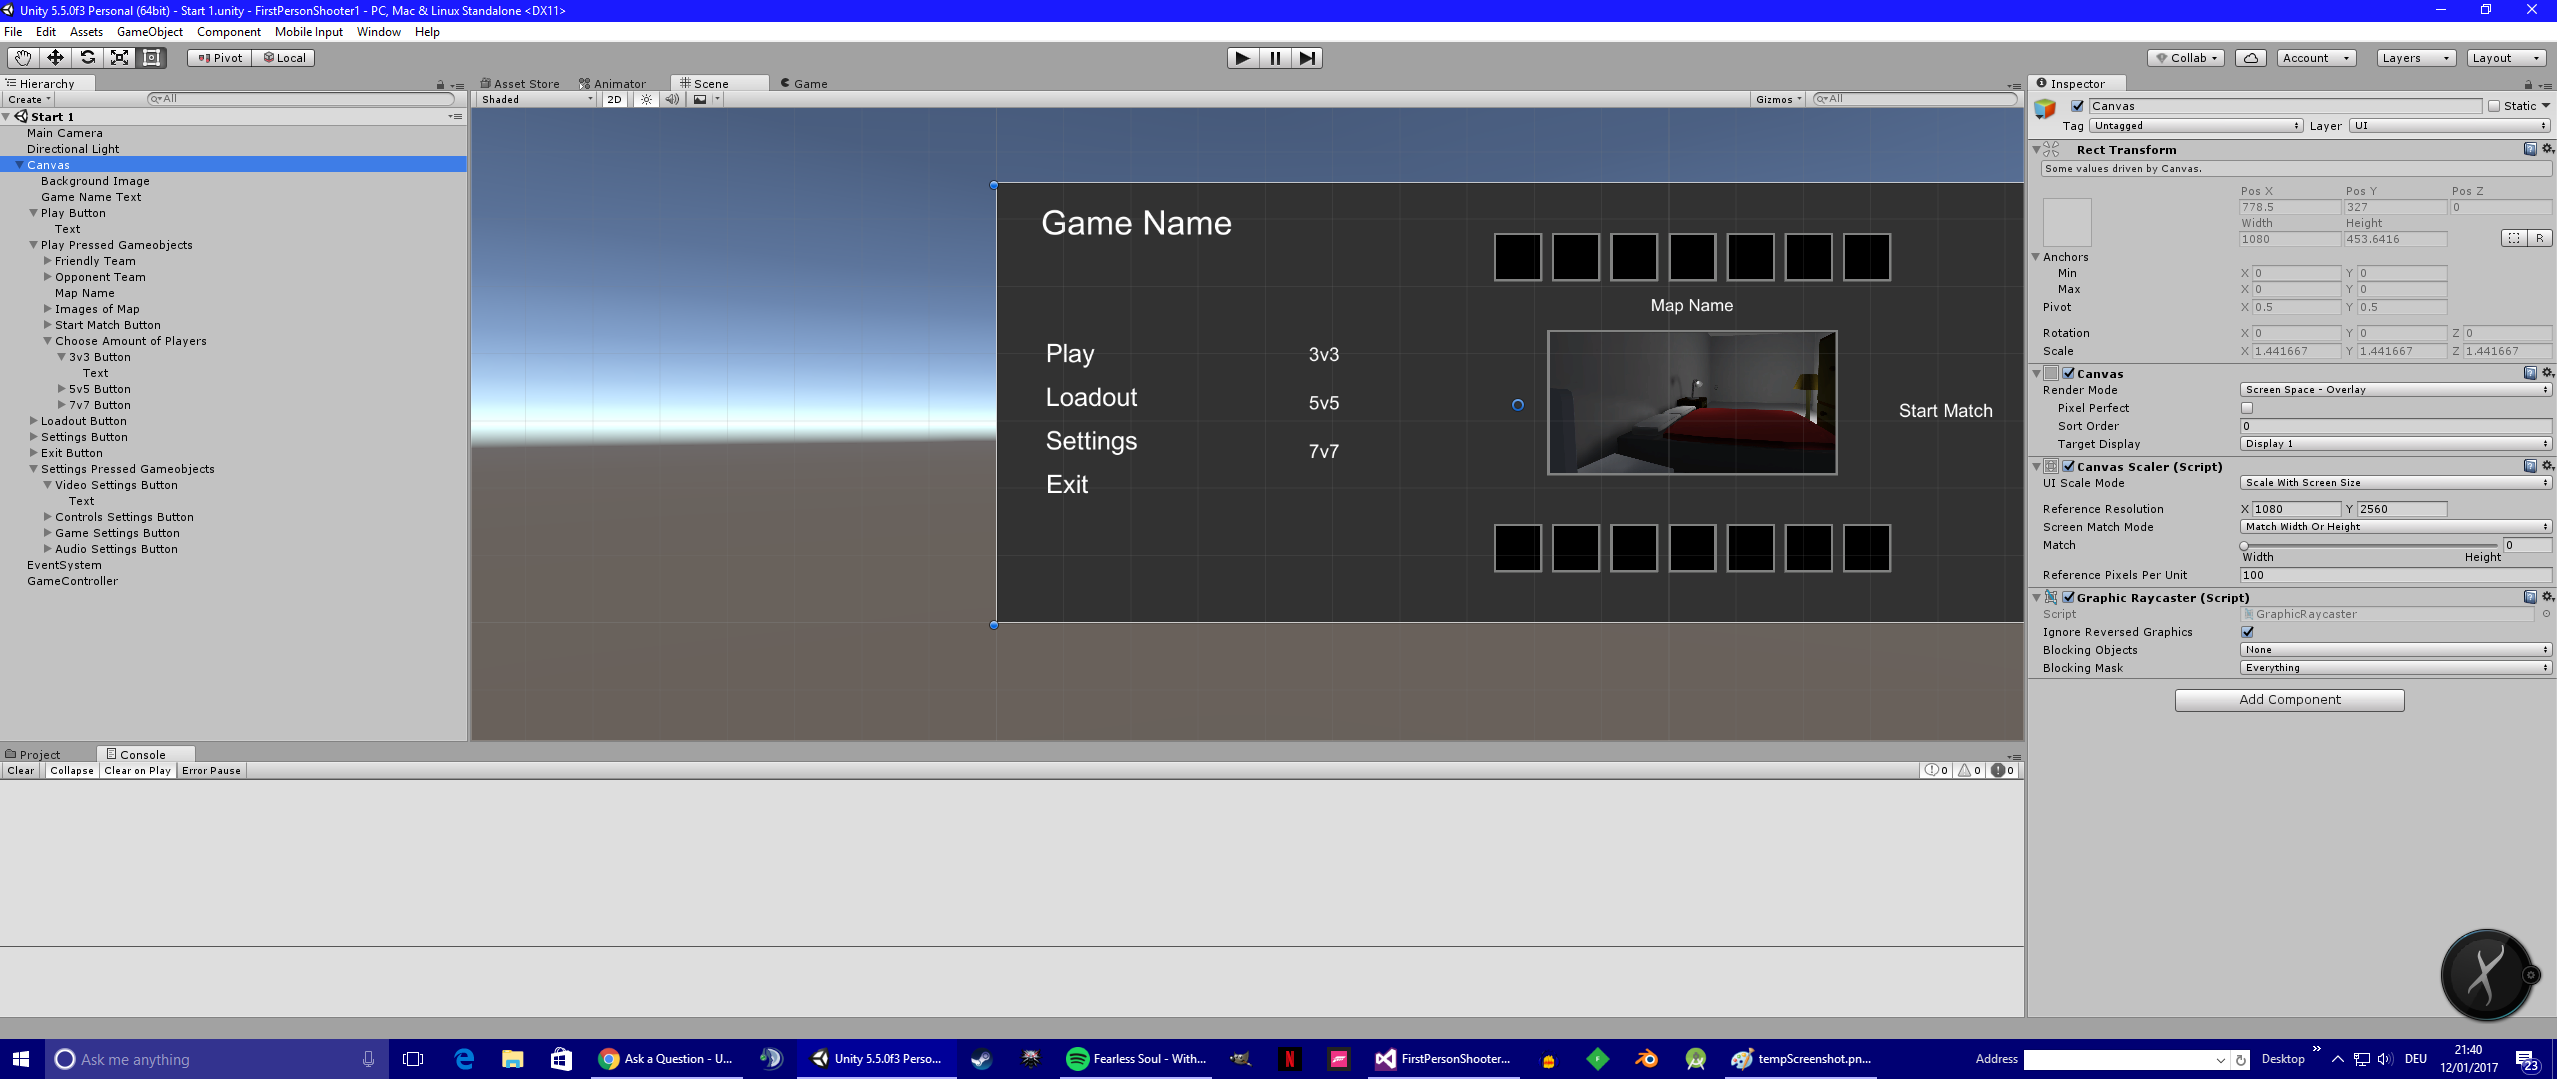Click the Play button
The width and height of the screenshot is (2557, 1079).
coord(1242,58)
